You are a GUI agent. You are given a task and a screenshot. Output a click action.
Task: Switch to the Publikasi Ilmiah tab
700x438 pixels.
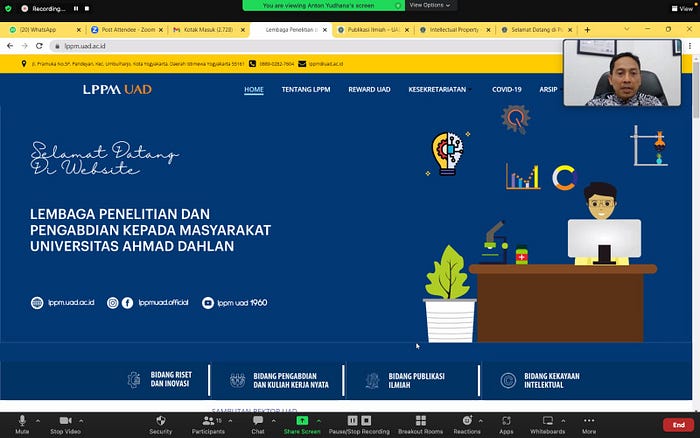tap(371, 29)
